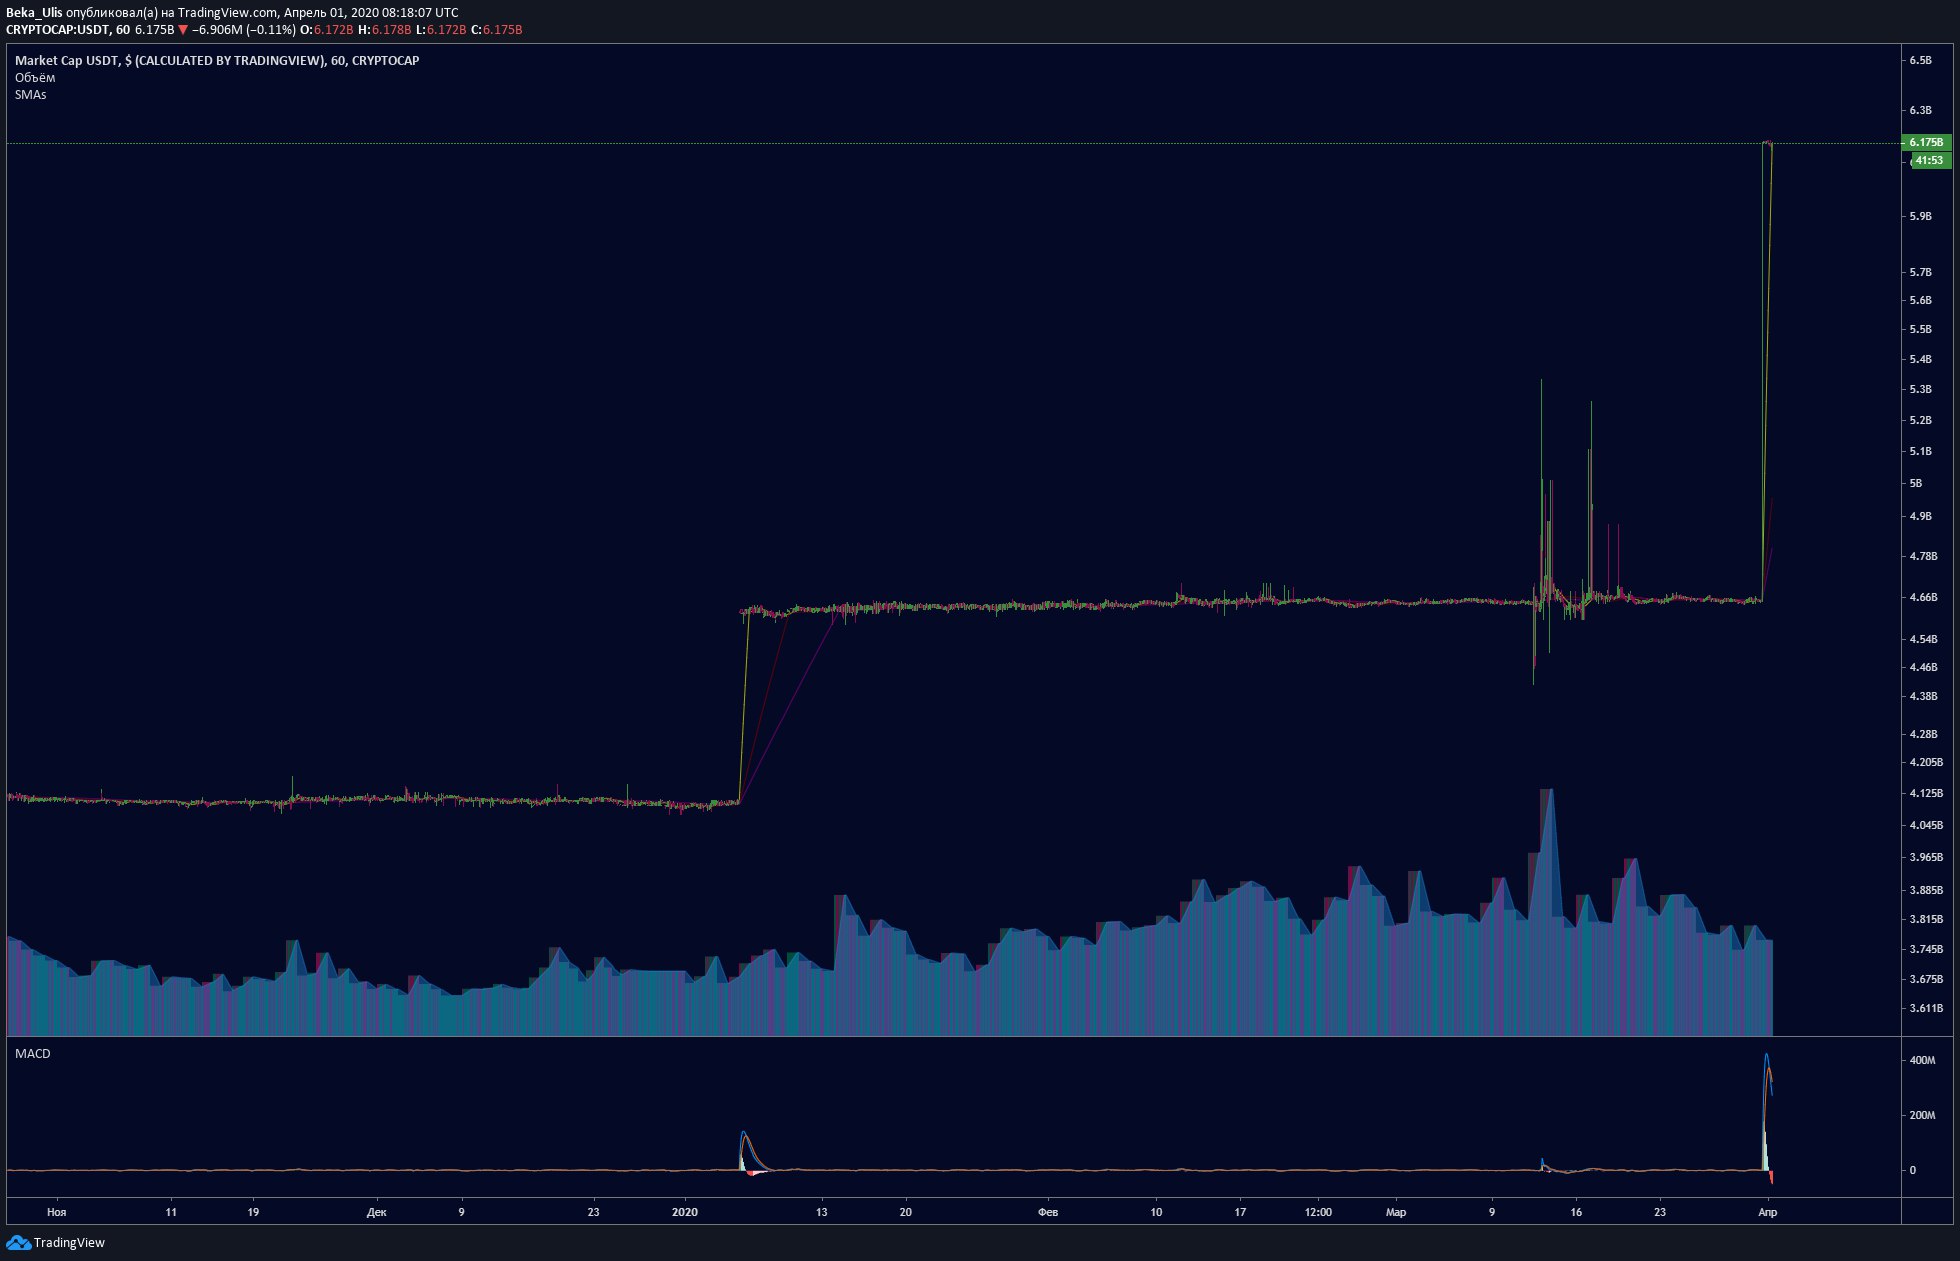Click the 4.045B price axis label
Screen dimensions: 1960x1261
click(x=1926, y=826)
